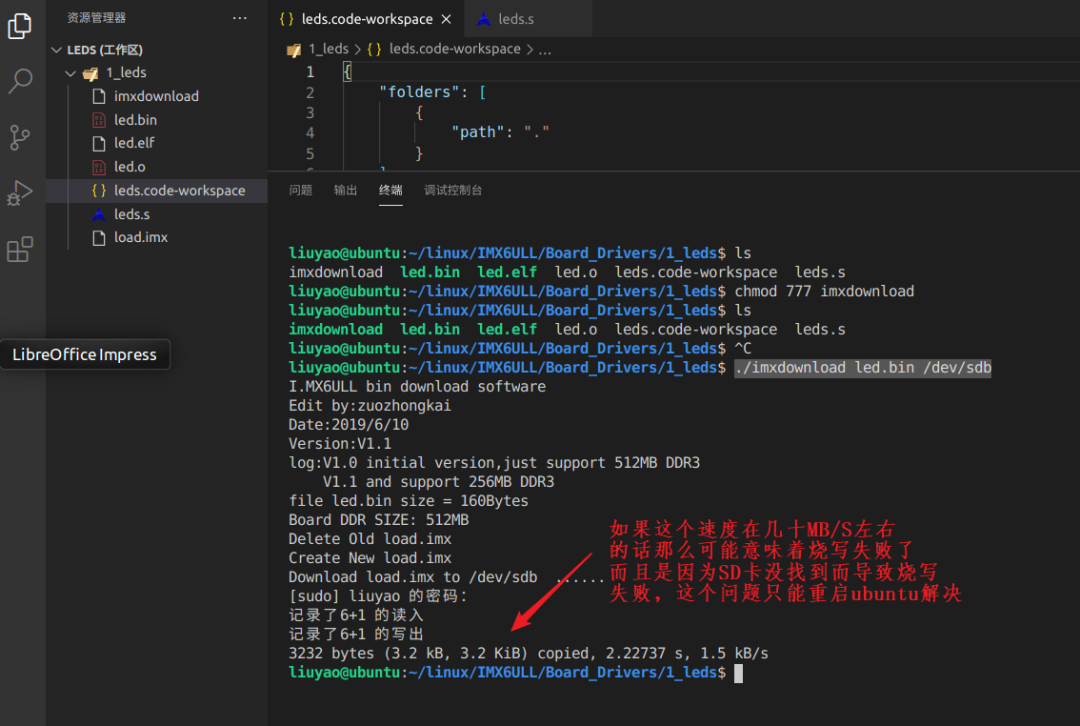1080x726 pixels.
Task: Click 1_leds in the breadcrumb
Action: [329, 49]
